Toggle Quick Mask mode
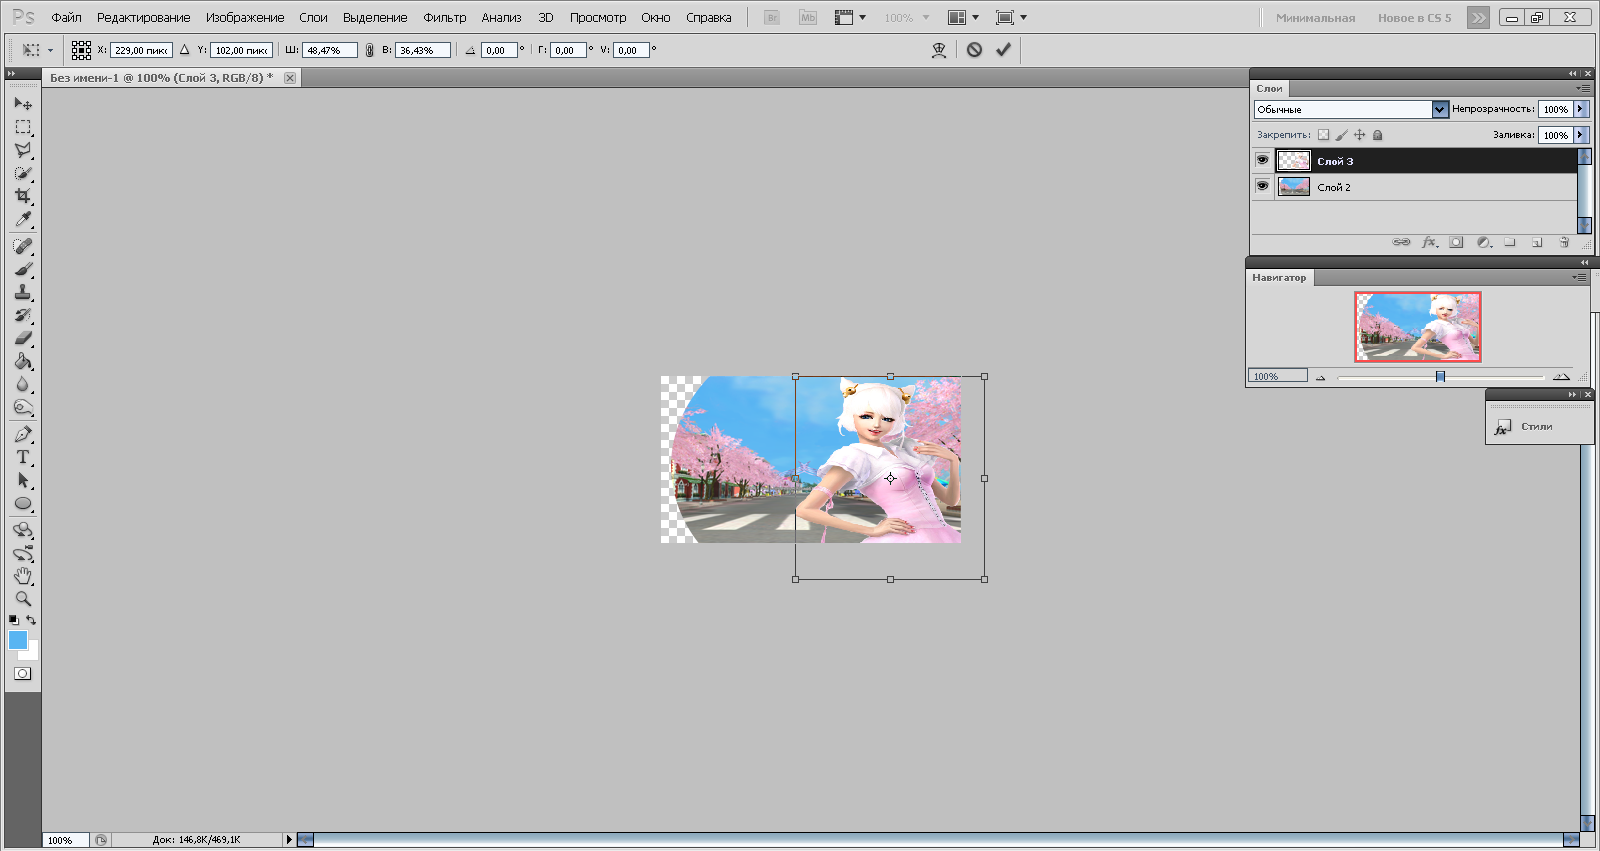Viewport: 1600px width, 851px height. (23, 674)
